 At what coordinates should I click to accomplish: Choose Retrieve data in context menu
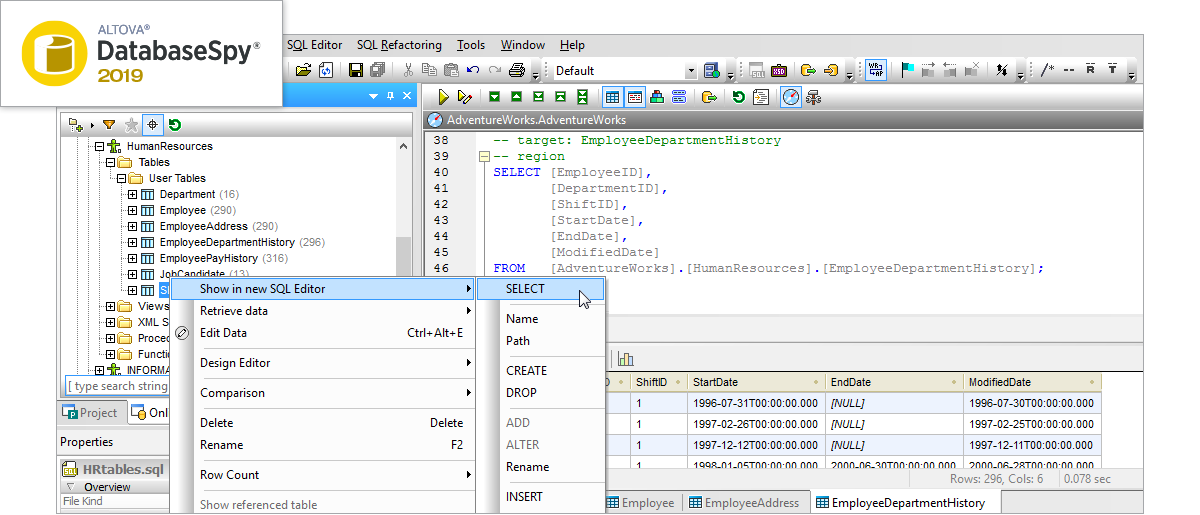point(323,311)
